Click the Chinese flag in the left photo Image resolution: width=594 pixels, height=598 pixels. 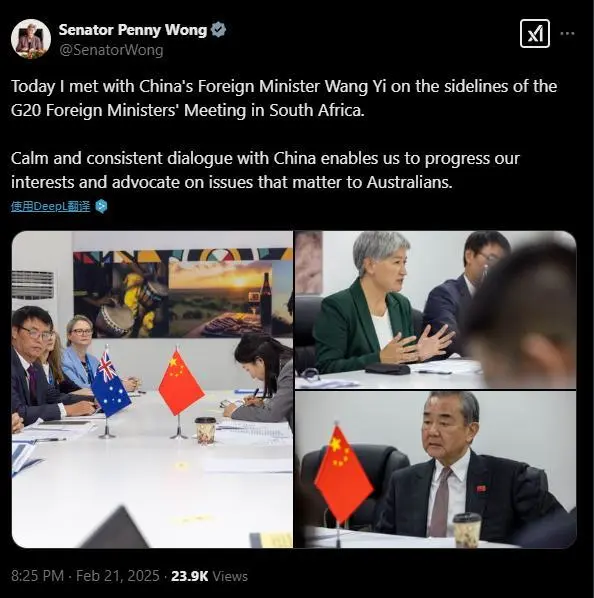[181, 381]
